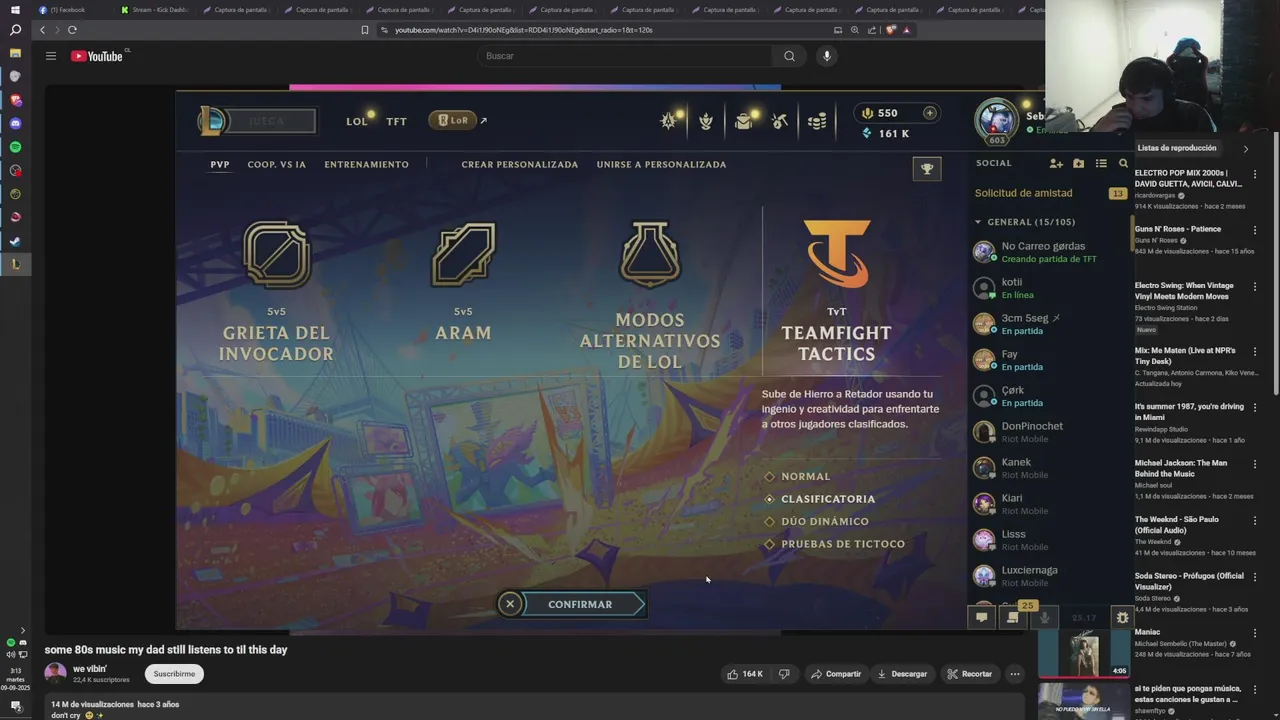Open Crear Personalizada tab
This screenshot has width=1280, height=720.
(x=520, y=165)
